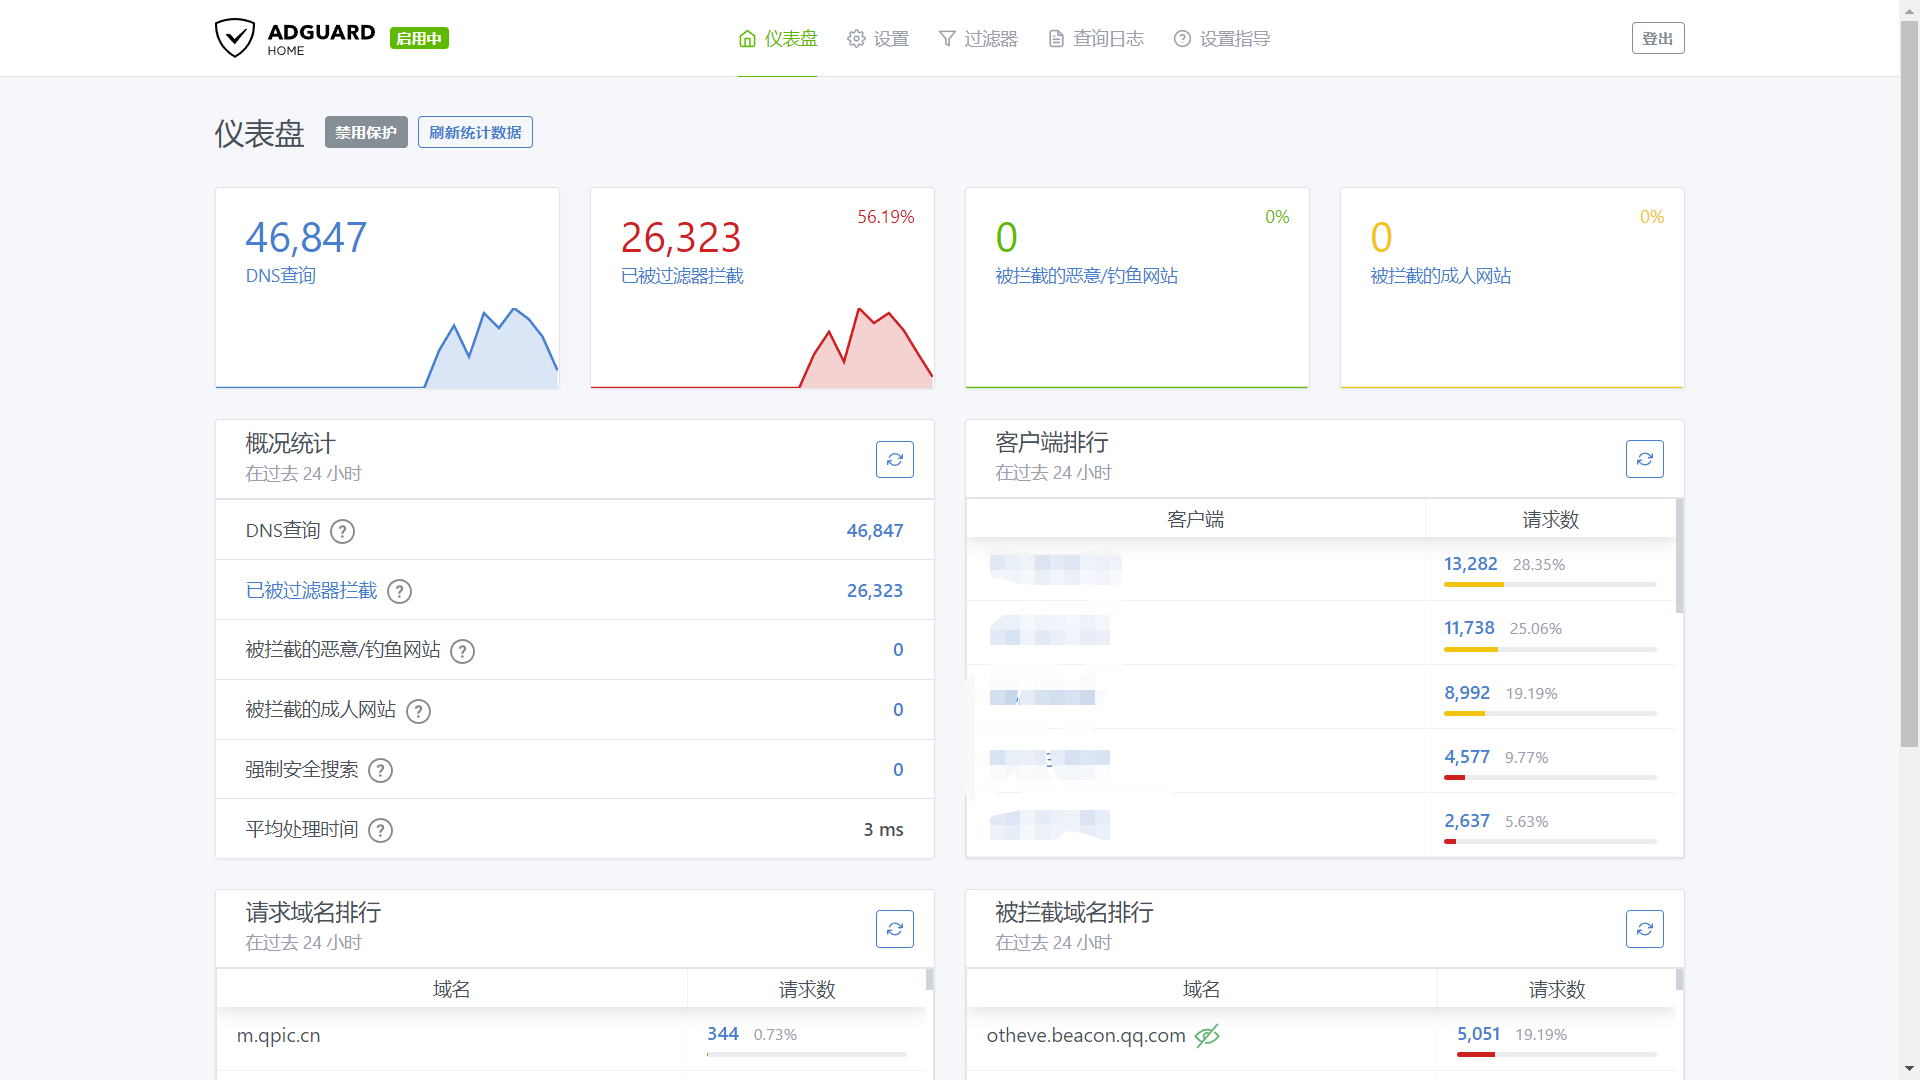Viewport: 1920px width, 1080px height.
Task: Click the 登出 logout button
Action: tap(1657, 38)
